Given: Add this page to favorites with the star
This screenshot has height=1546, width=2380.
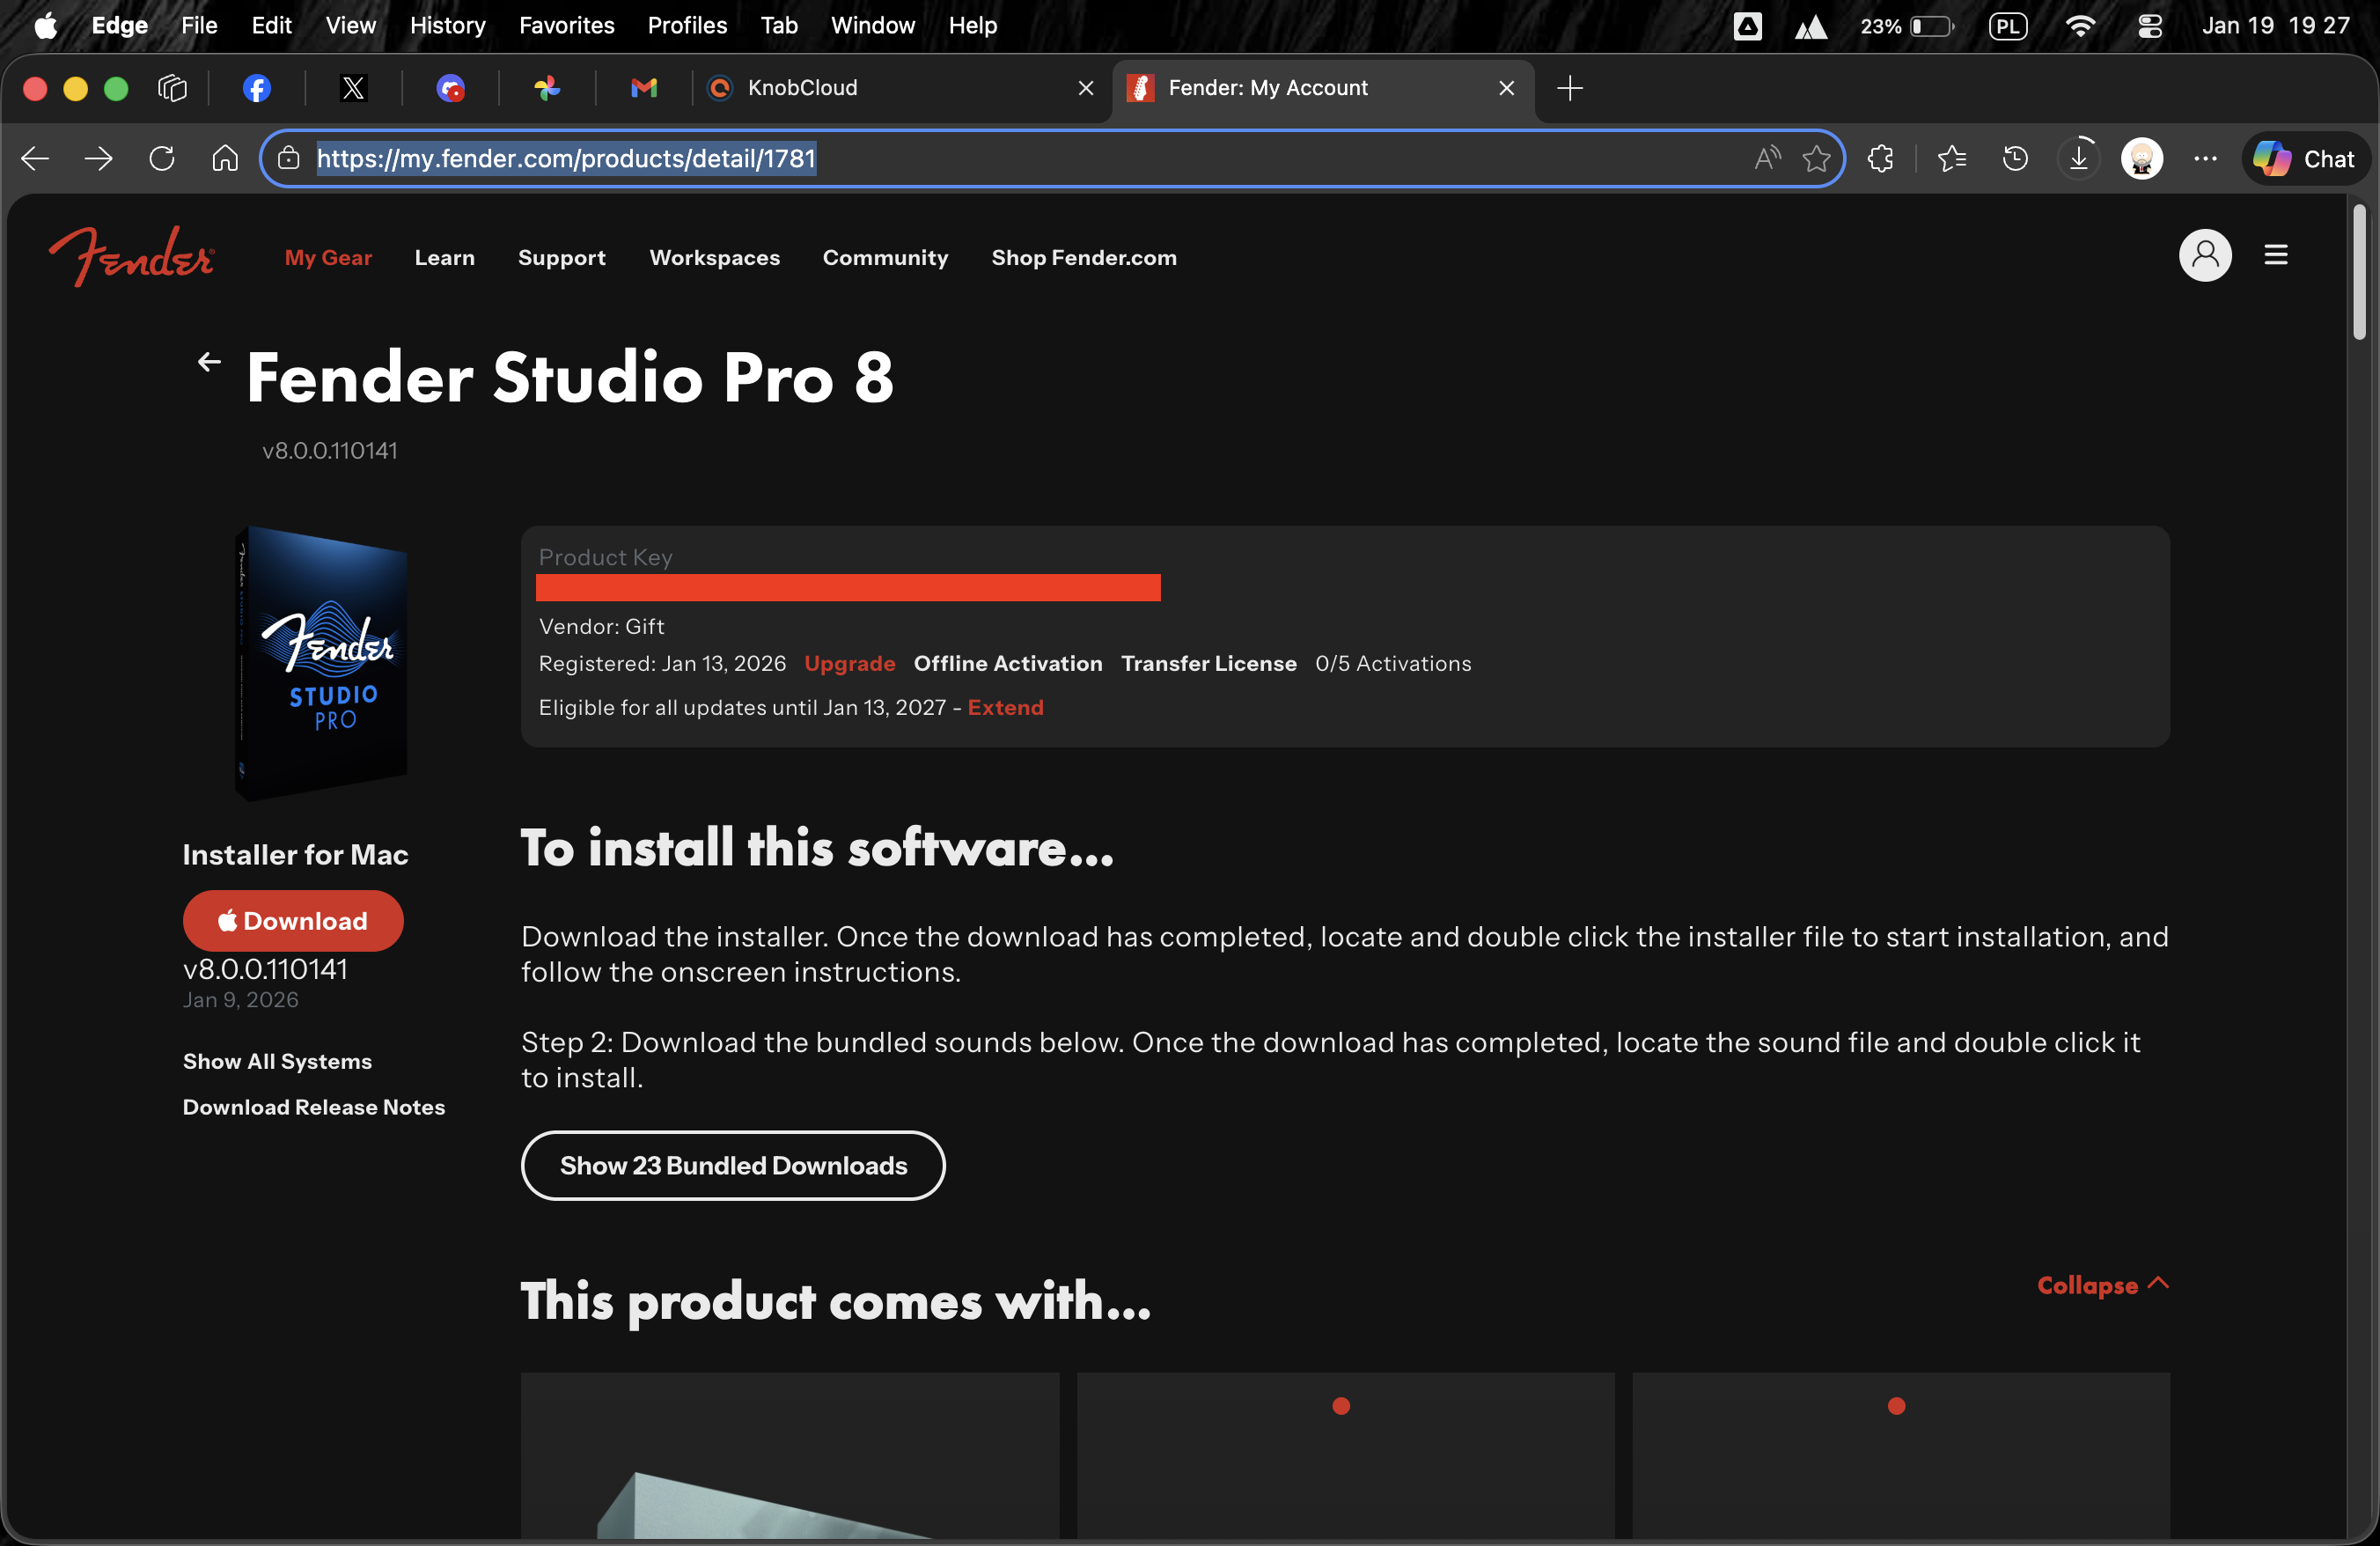Looking at the screenshot, I should [1816, 158].
